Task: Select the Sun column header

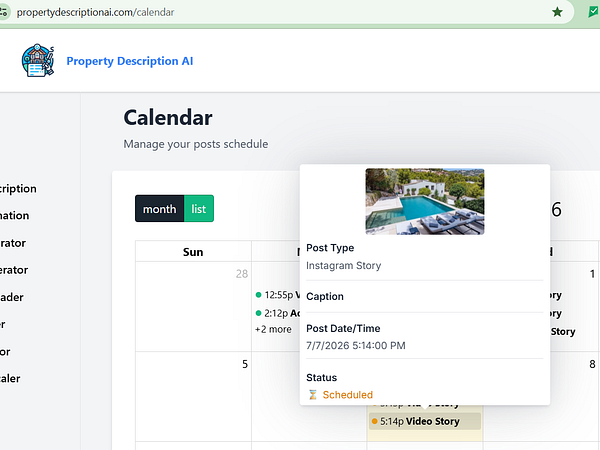Action: [193, 252]
